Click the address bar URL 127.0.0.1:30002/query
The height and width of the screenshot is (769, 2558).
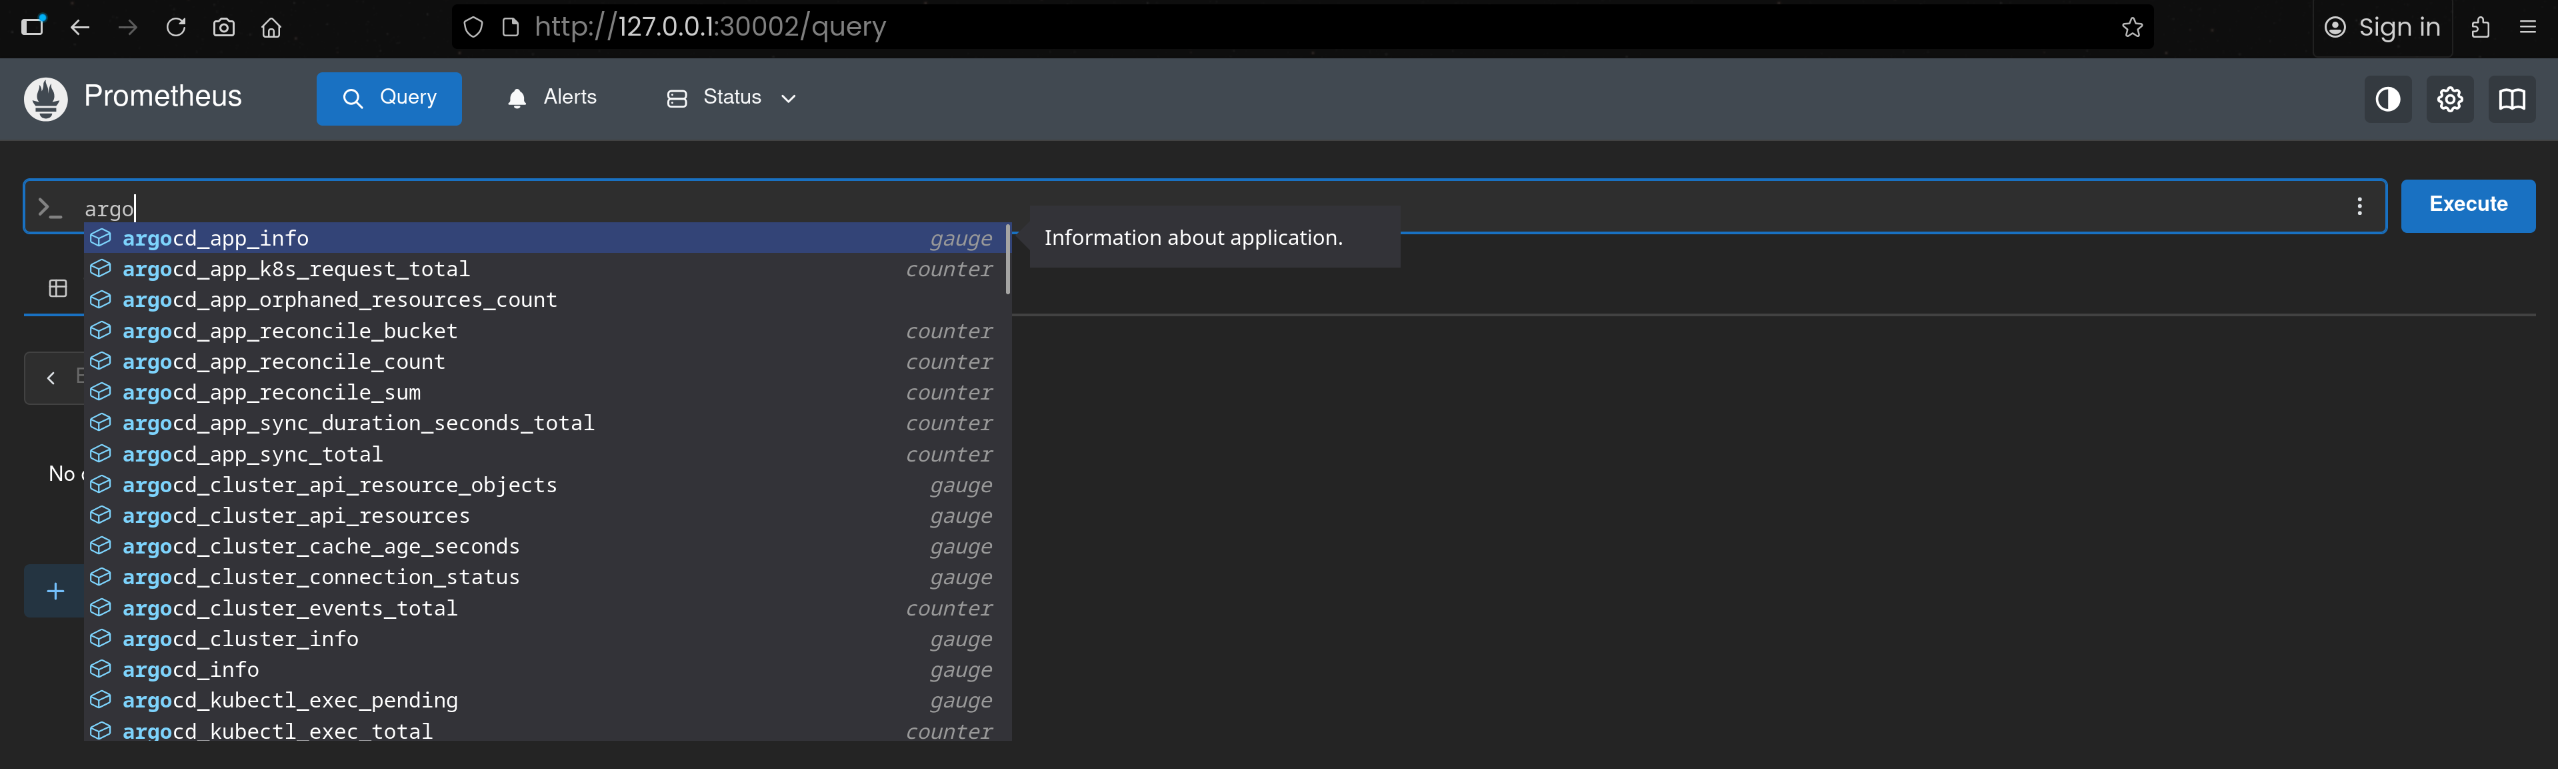coord(710,27)
